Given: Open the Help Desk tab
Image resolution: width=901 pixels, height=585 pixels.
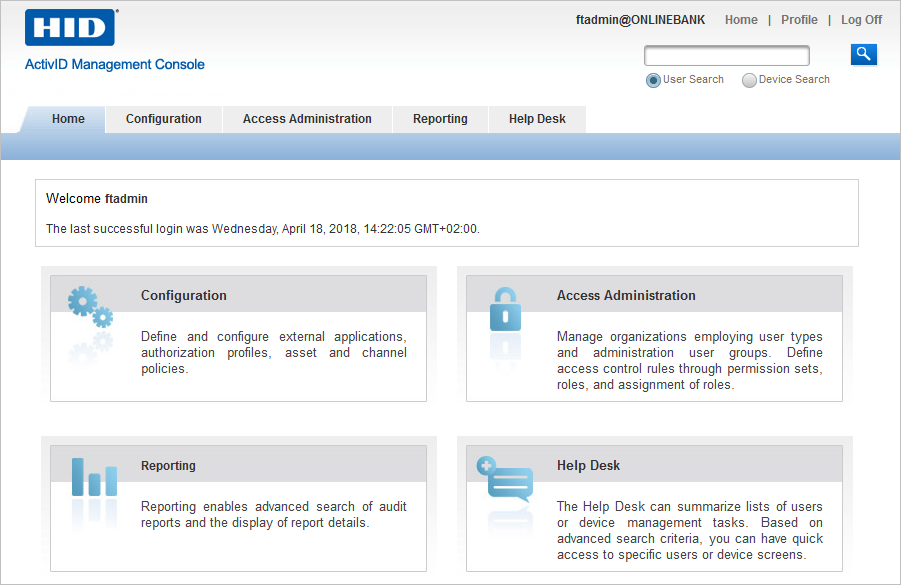Looking at the screenshot, I should click(x=537, y=118).
